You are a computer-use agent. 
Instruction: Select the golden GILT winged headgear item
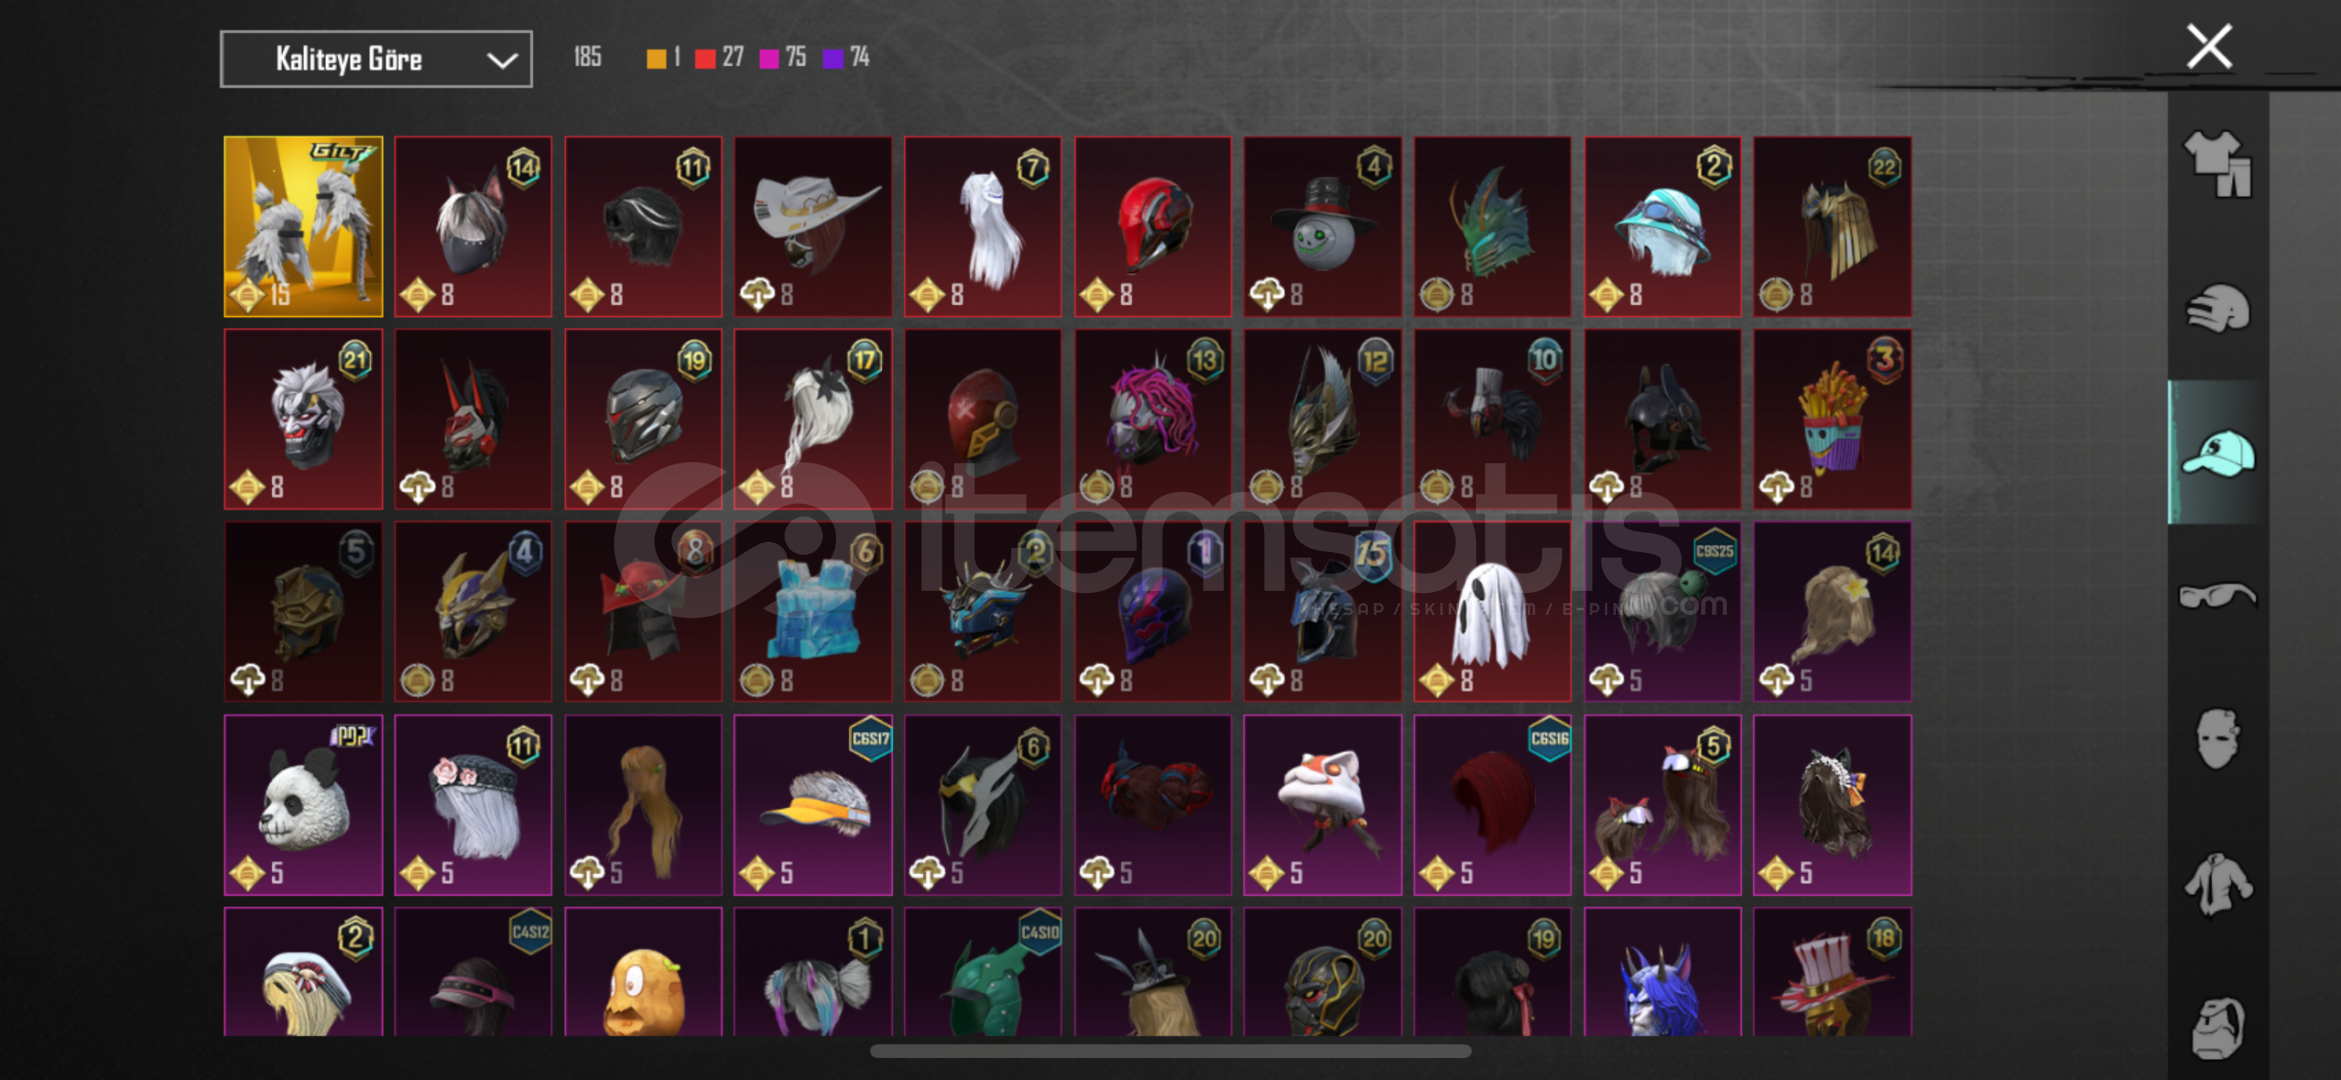click(x=303, y=227)
